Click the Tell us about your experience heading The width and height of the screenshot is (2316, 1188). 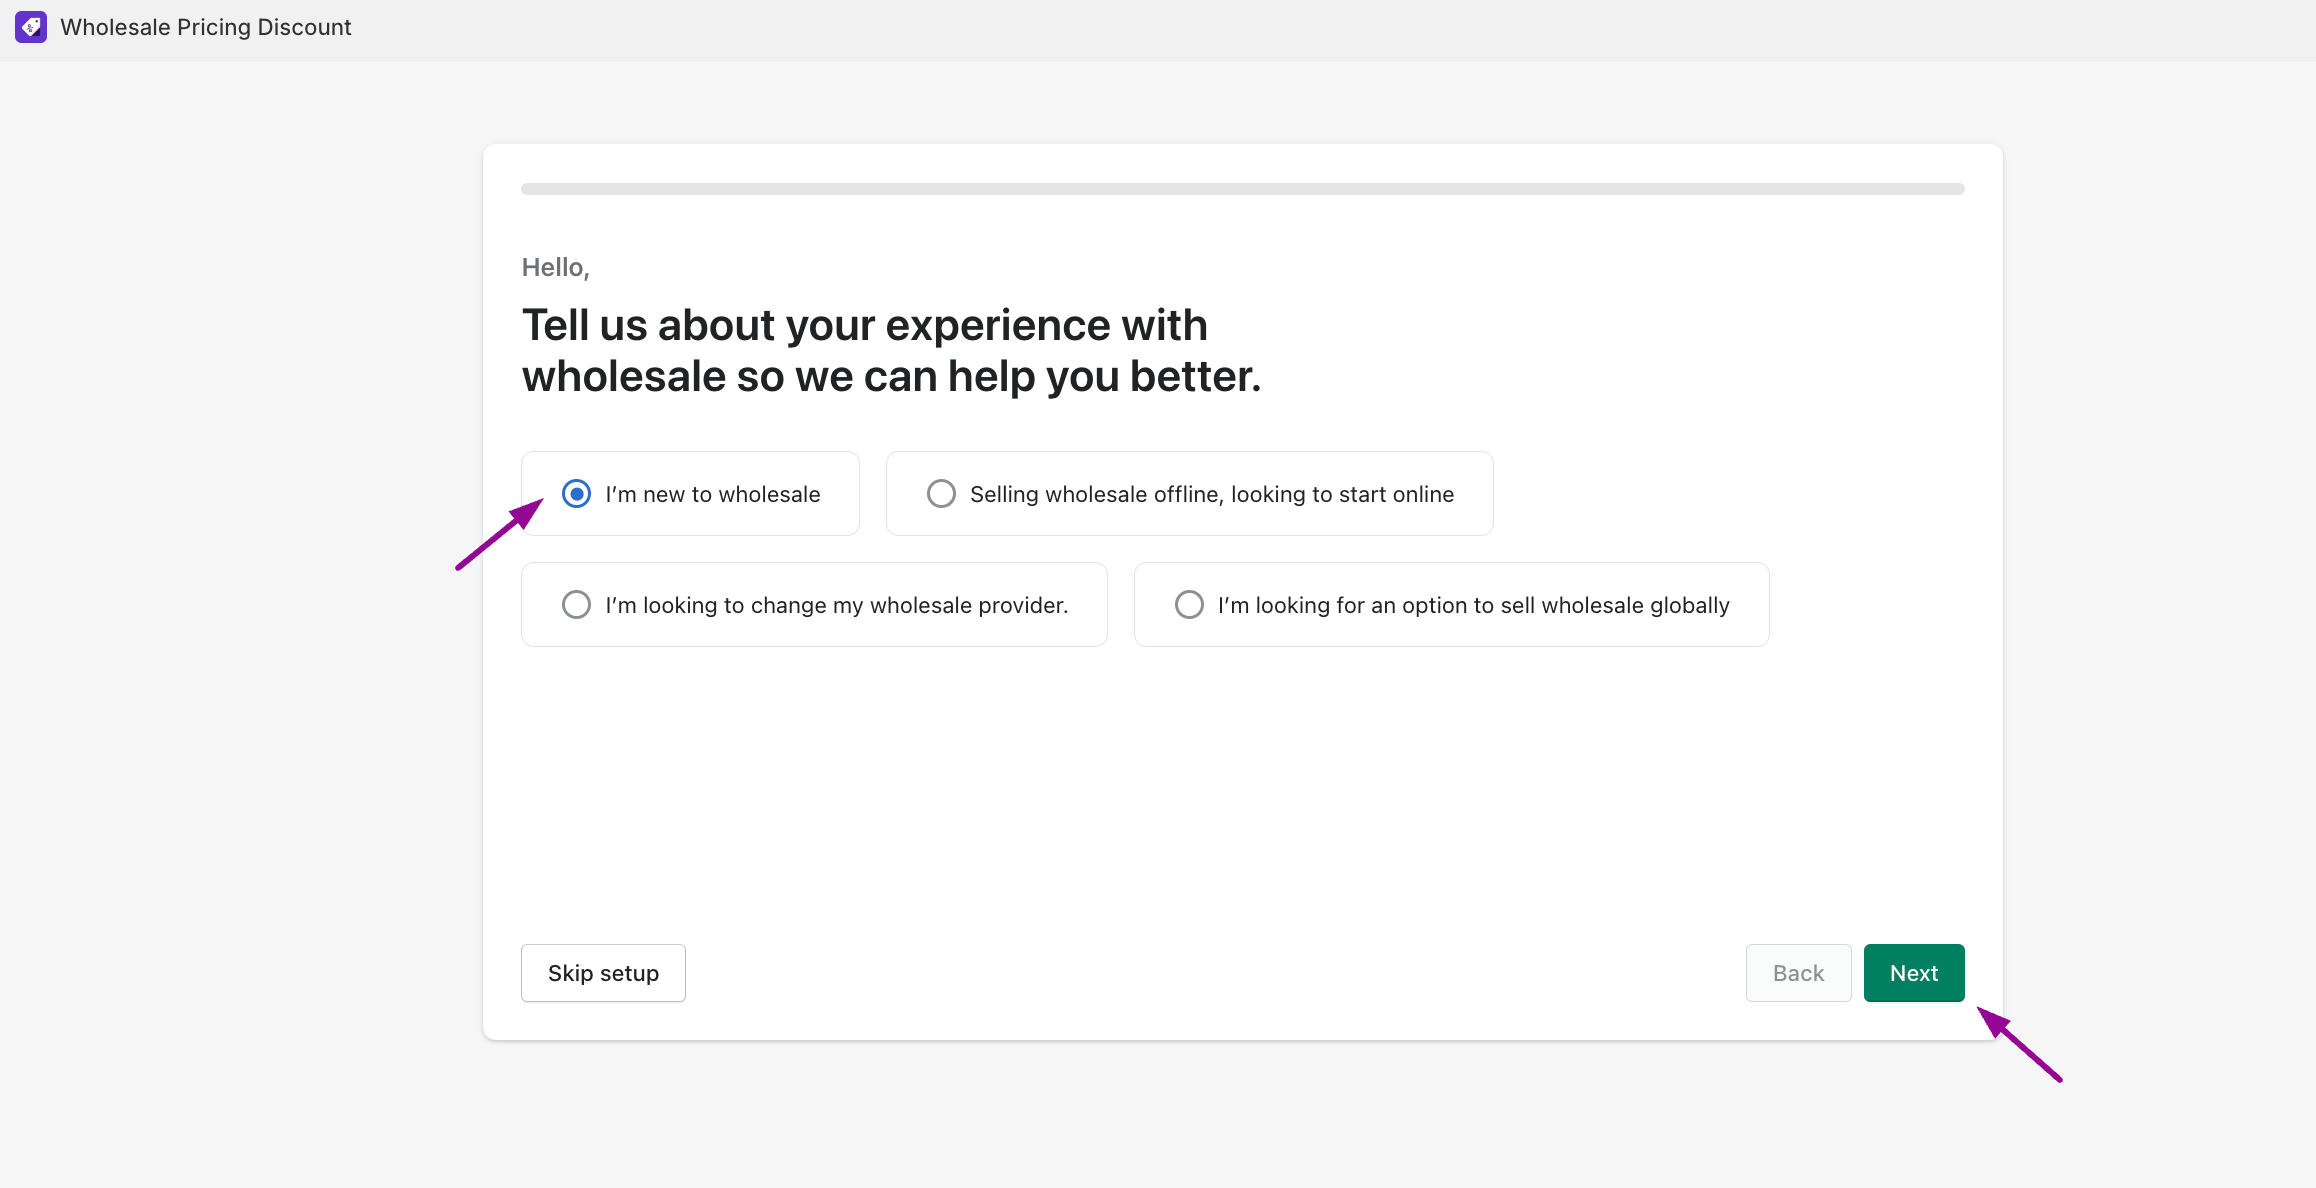pos(891,351)
